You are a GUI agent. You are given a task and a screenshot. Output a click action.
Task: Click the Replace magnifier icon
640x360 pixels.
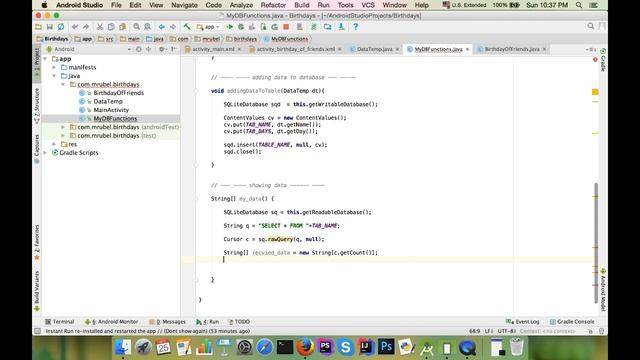(x=148, y=27)
